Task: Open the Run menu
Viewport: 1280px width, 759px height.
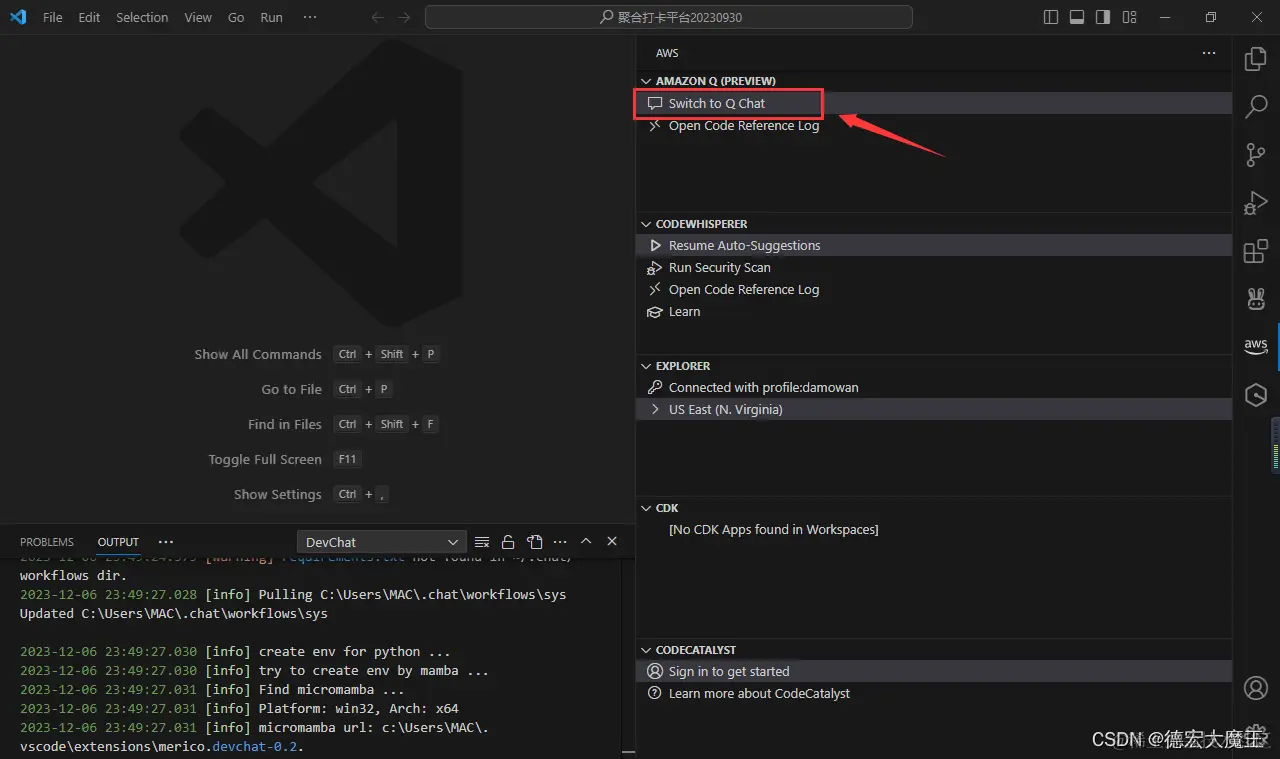Action: [271, 17]
